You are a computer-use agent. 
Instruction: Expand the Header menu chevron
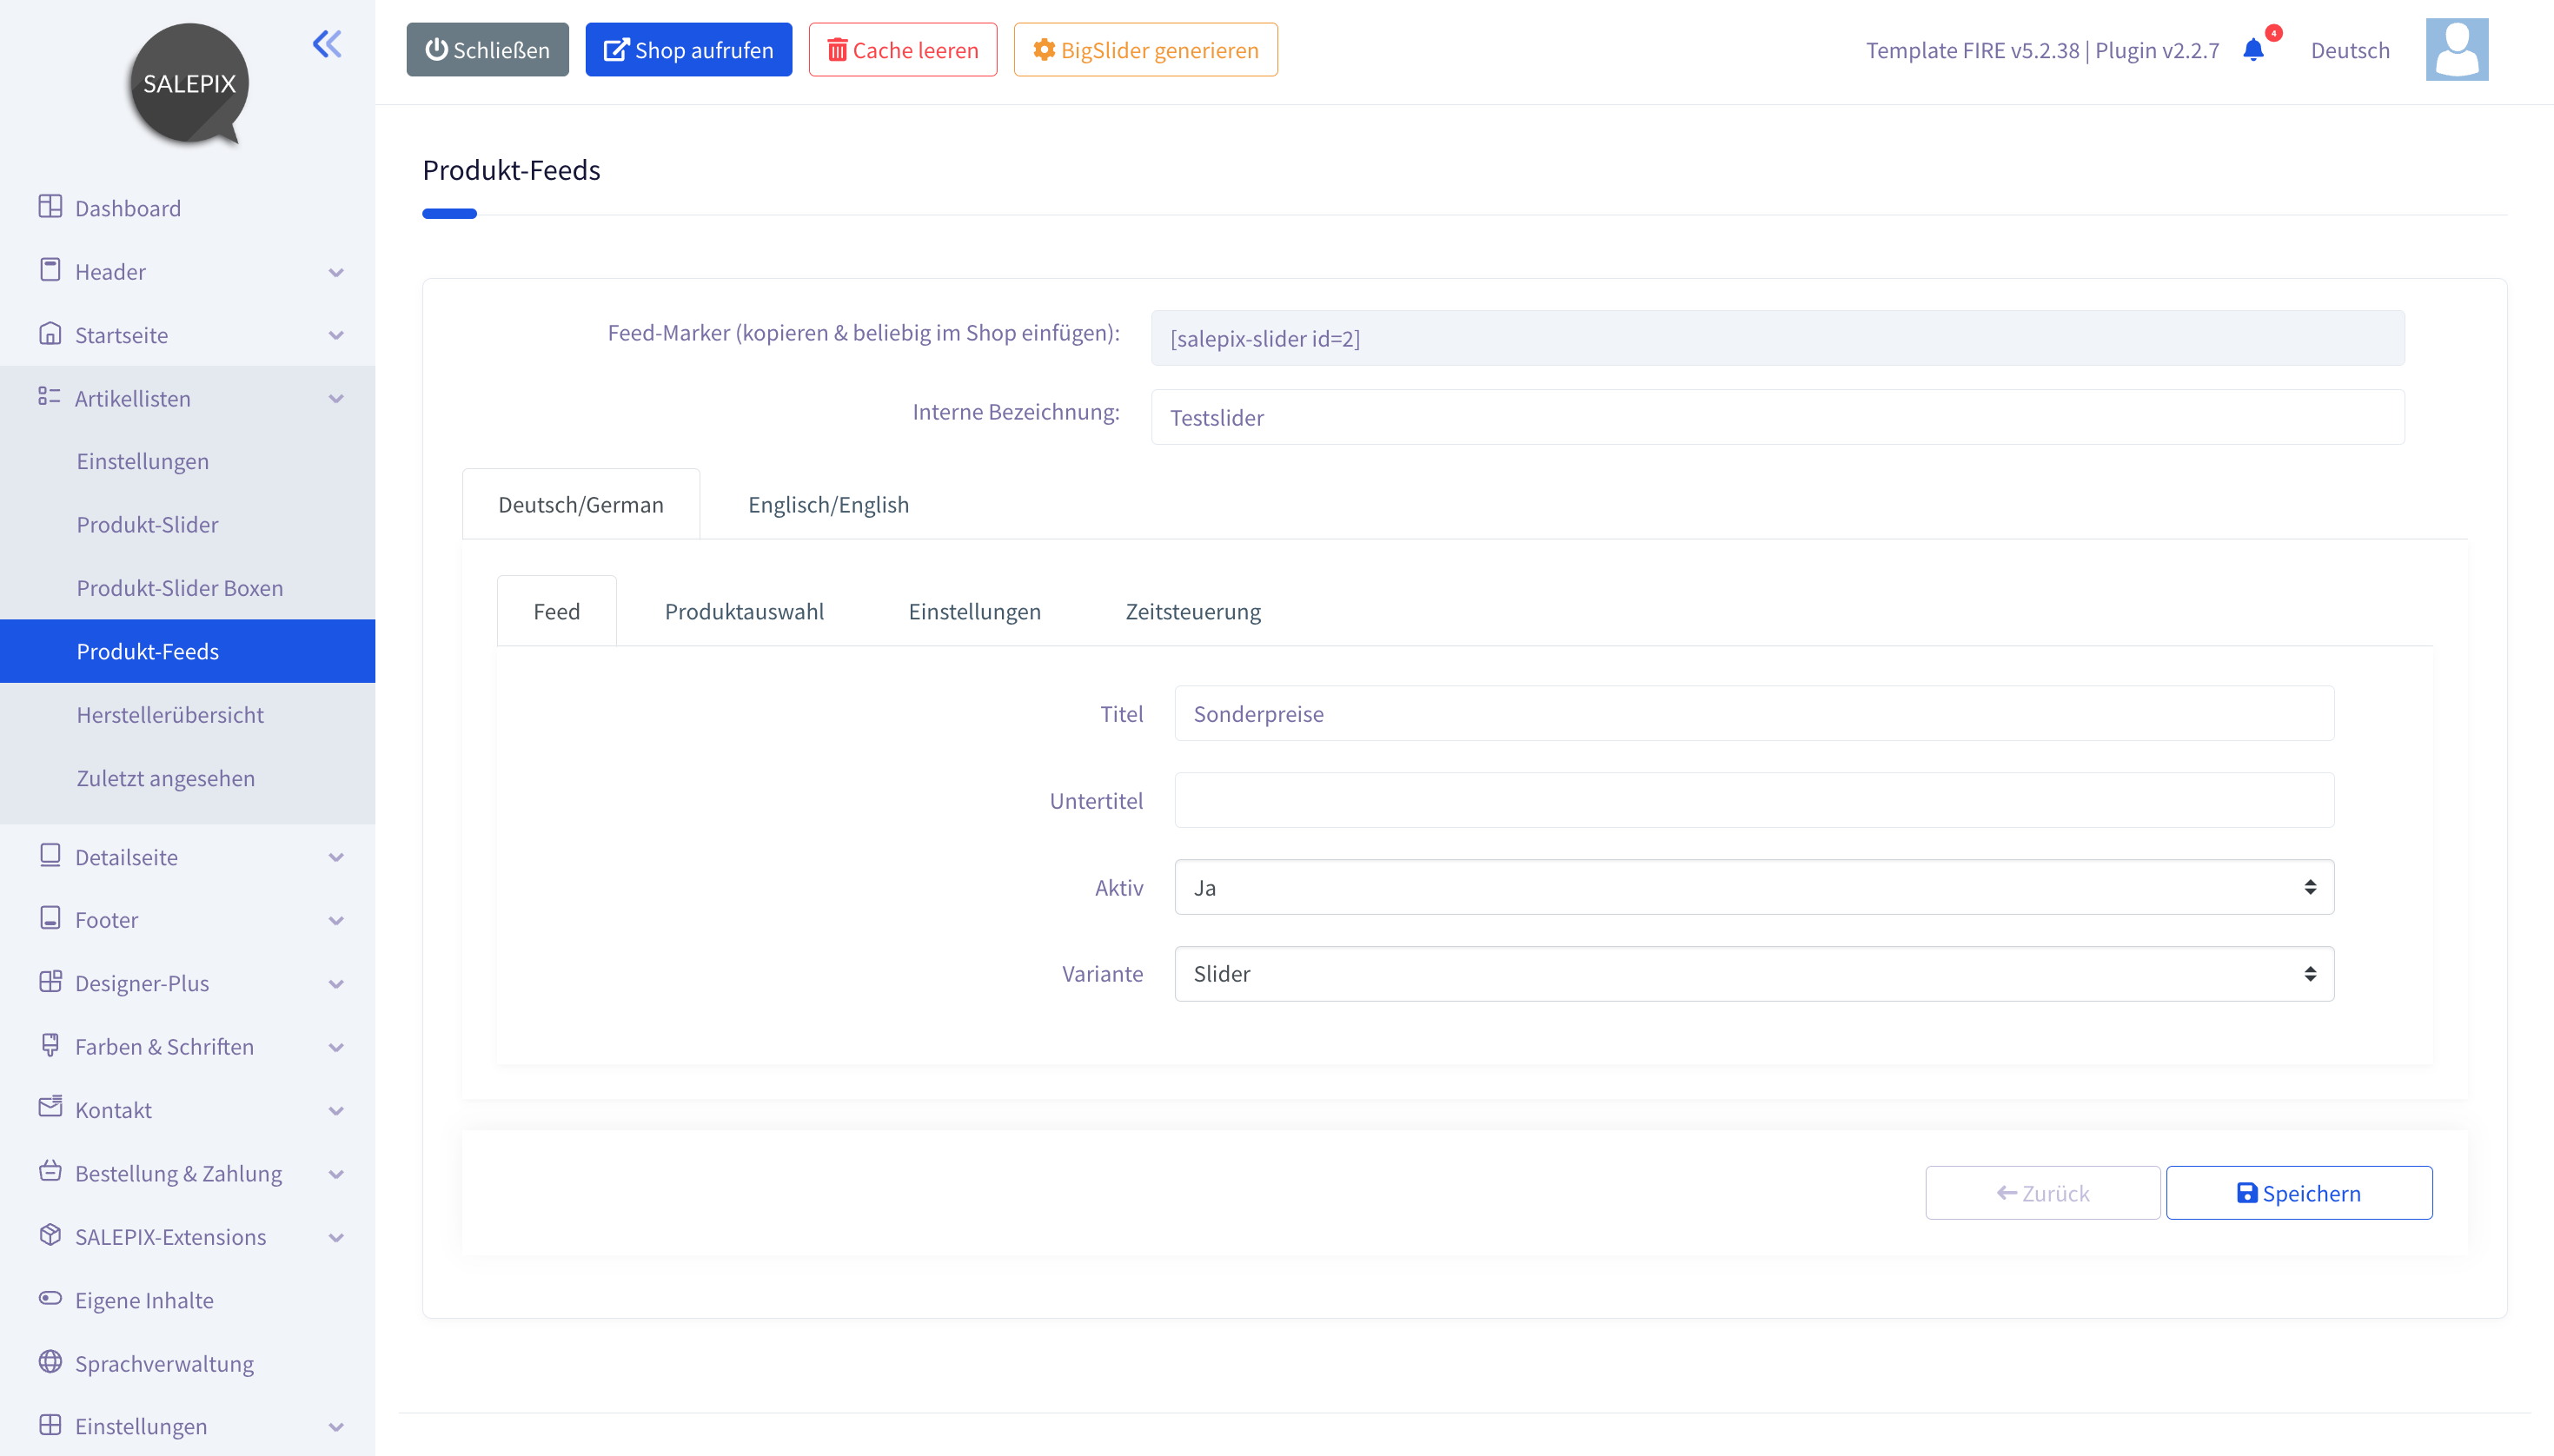click(x=336, y=272)
